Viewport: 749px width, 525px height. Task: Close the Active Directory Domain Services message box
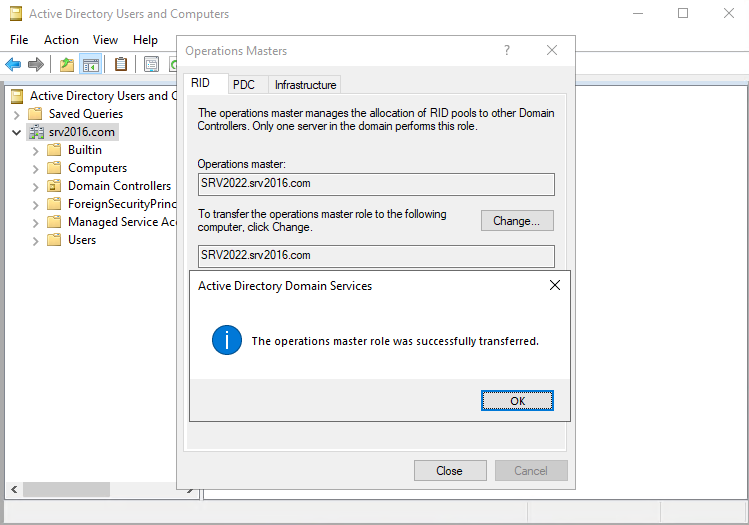[x=555, y=285]
